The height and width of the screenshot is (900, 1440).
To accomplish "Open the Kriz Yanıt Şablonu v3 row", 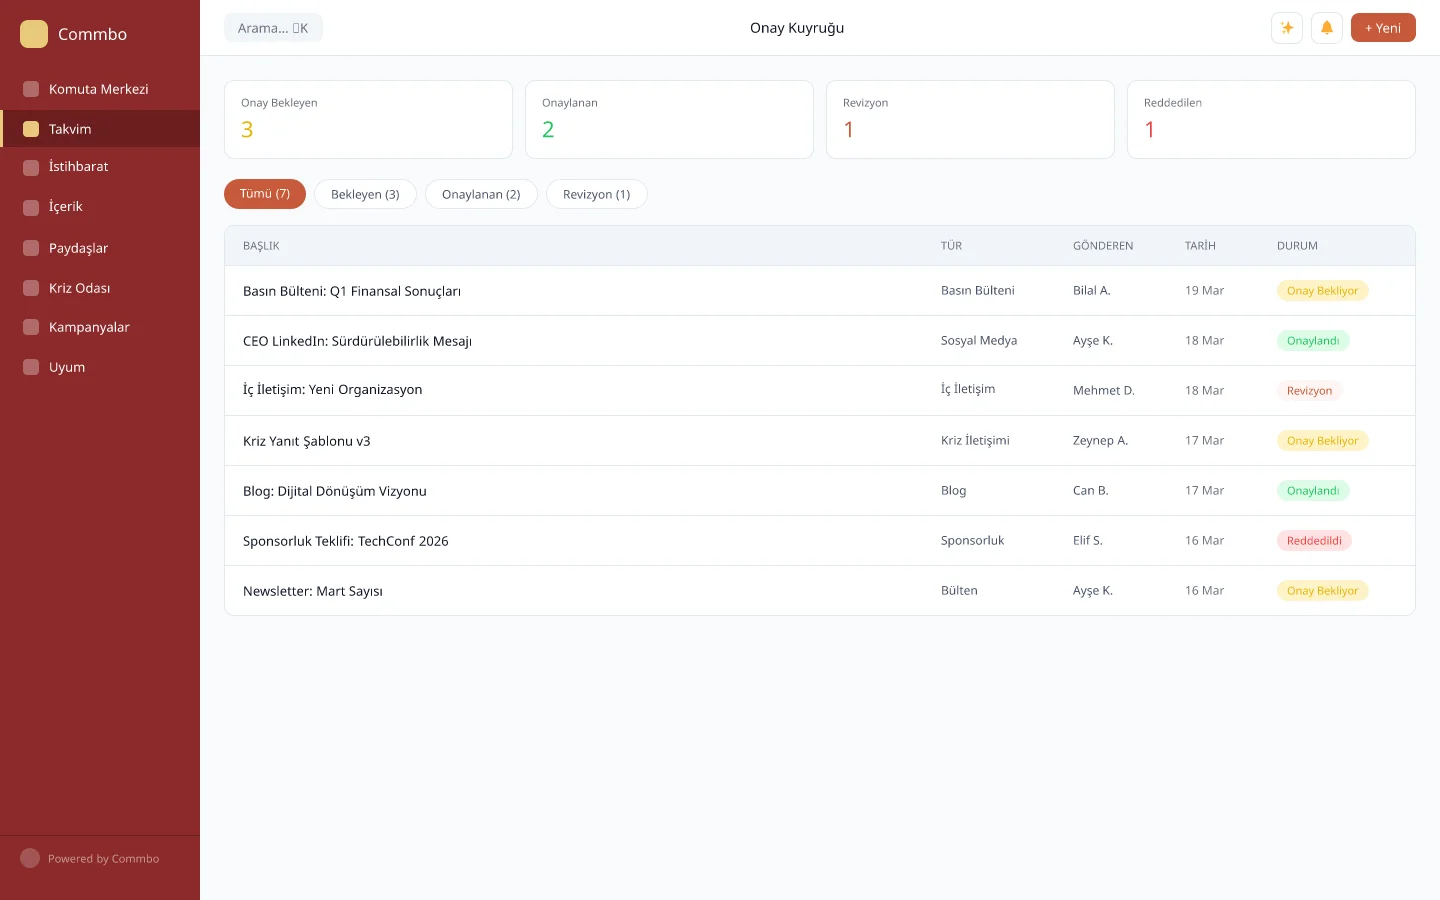I will pos(306,441).
